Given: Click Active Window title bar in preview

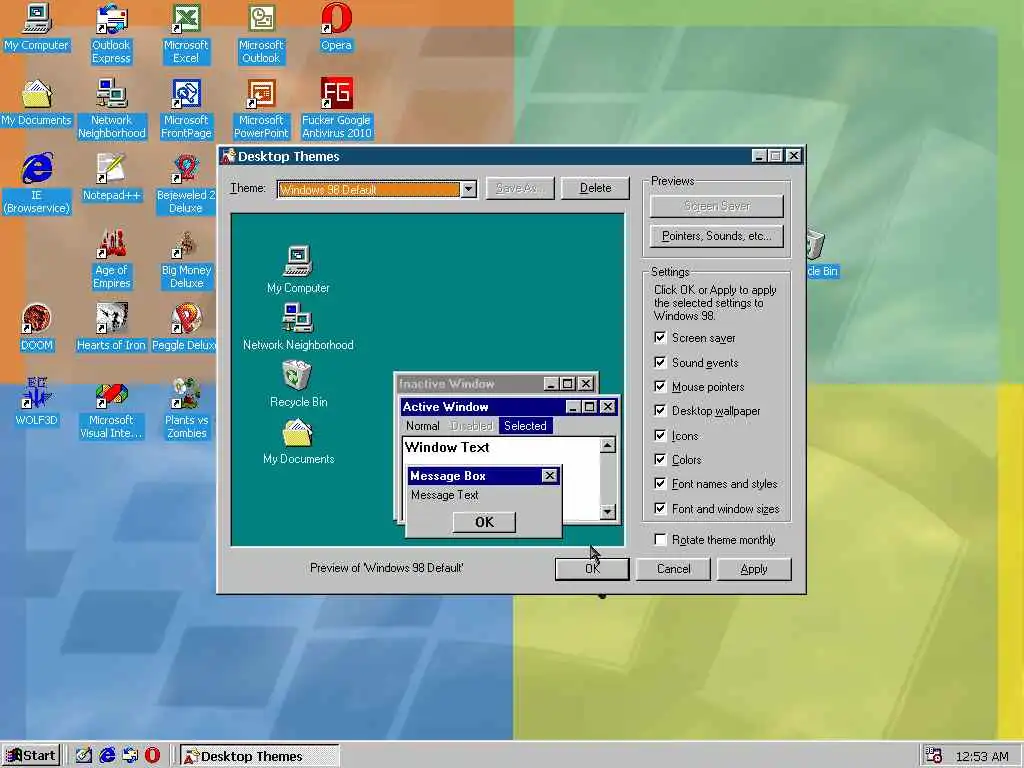Looking at the screenshot, I should 509,407.
